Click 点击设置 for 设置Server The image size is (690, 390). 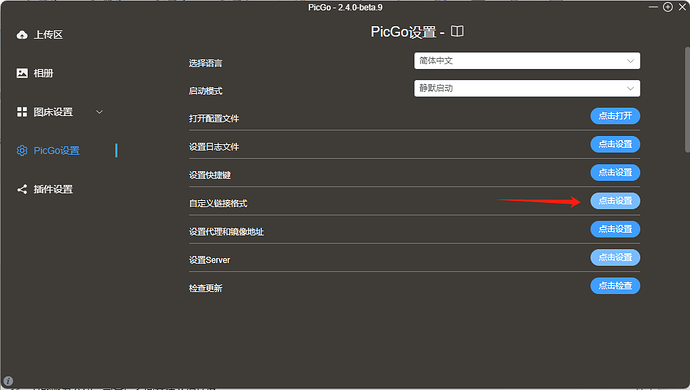pos(615,258)
